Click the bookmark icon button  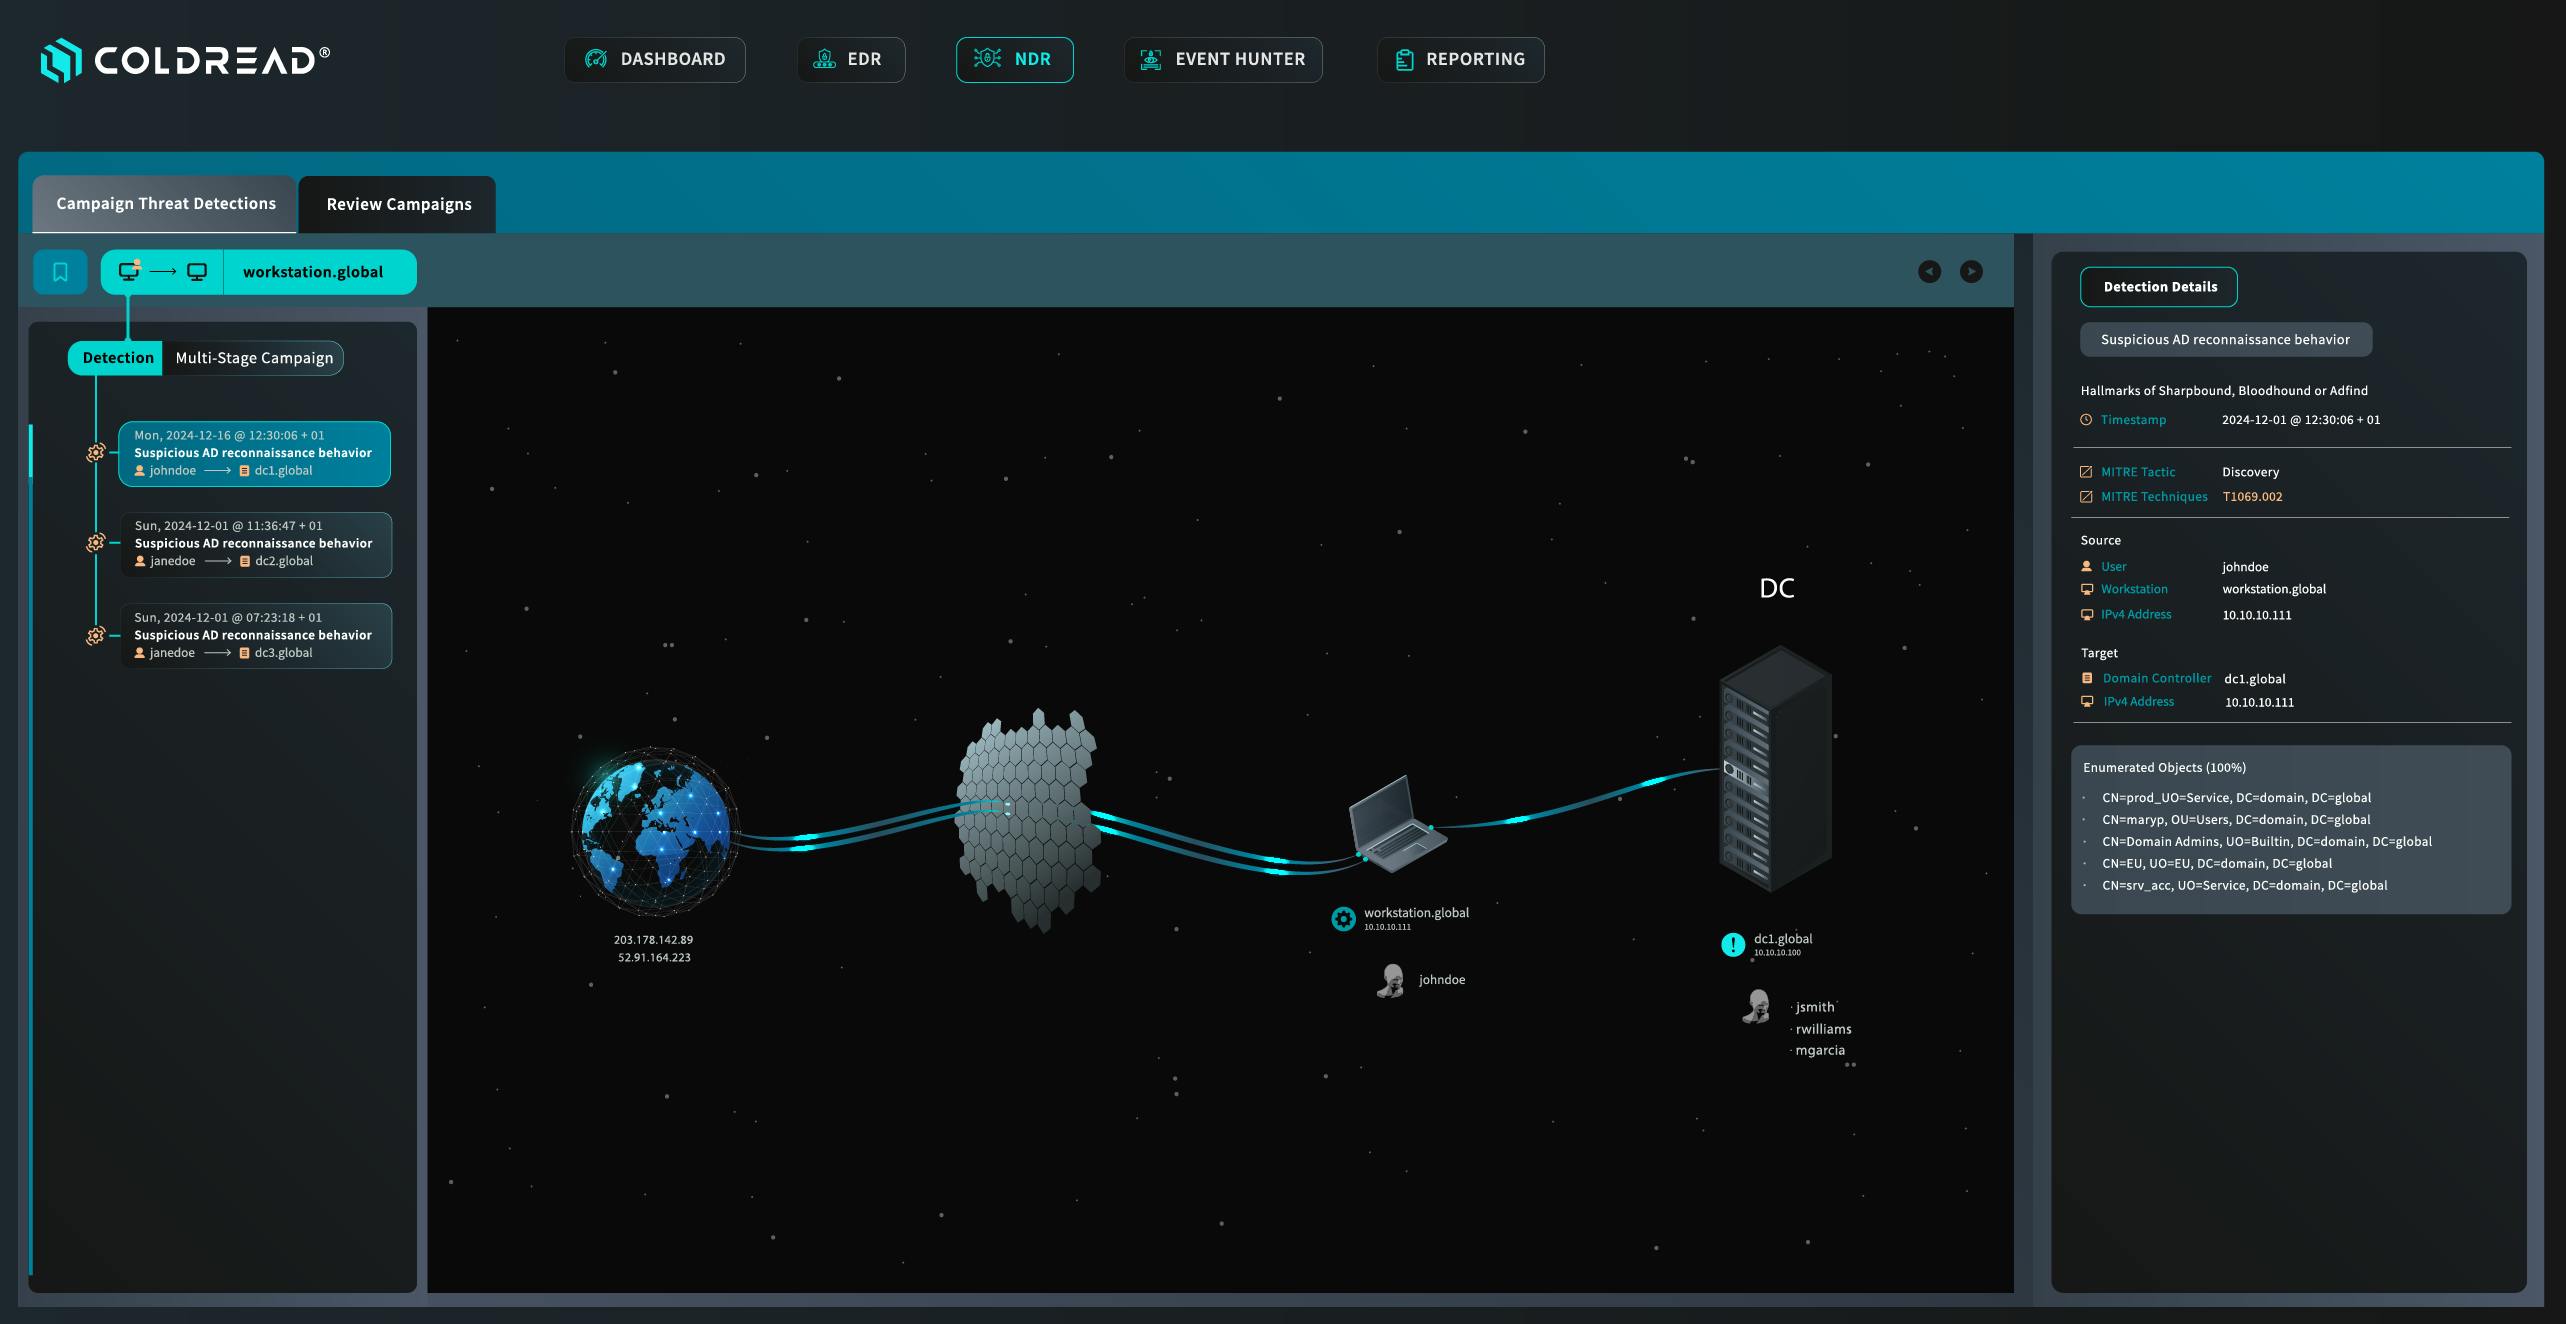60,272
